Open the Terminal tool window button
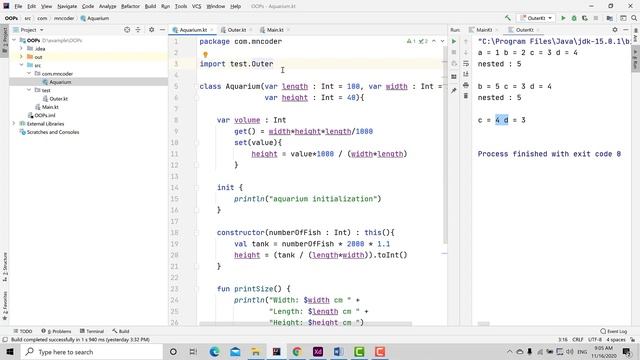This screenshot has height=360, width=640. tap(92, 331)
